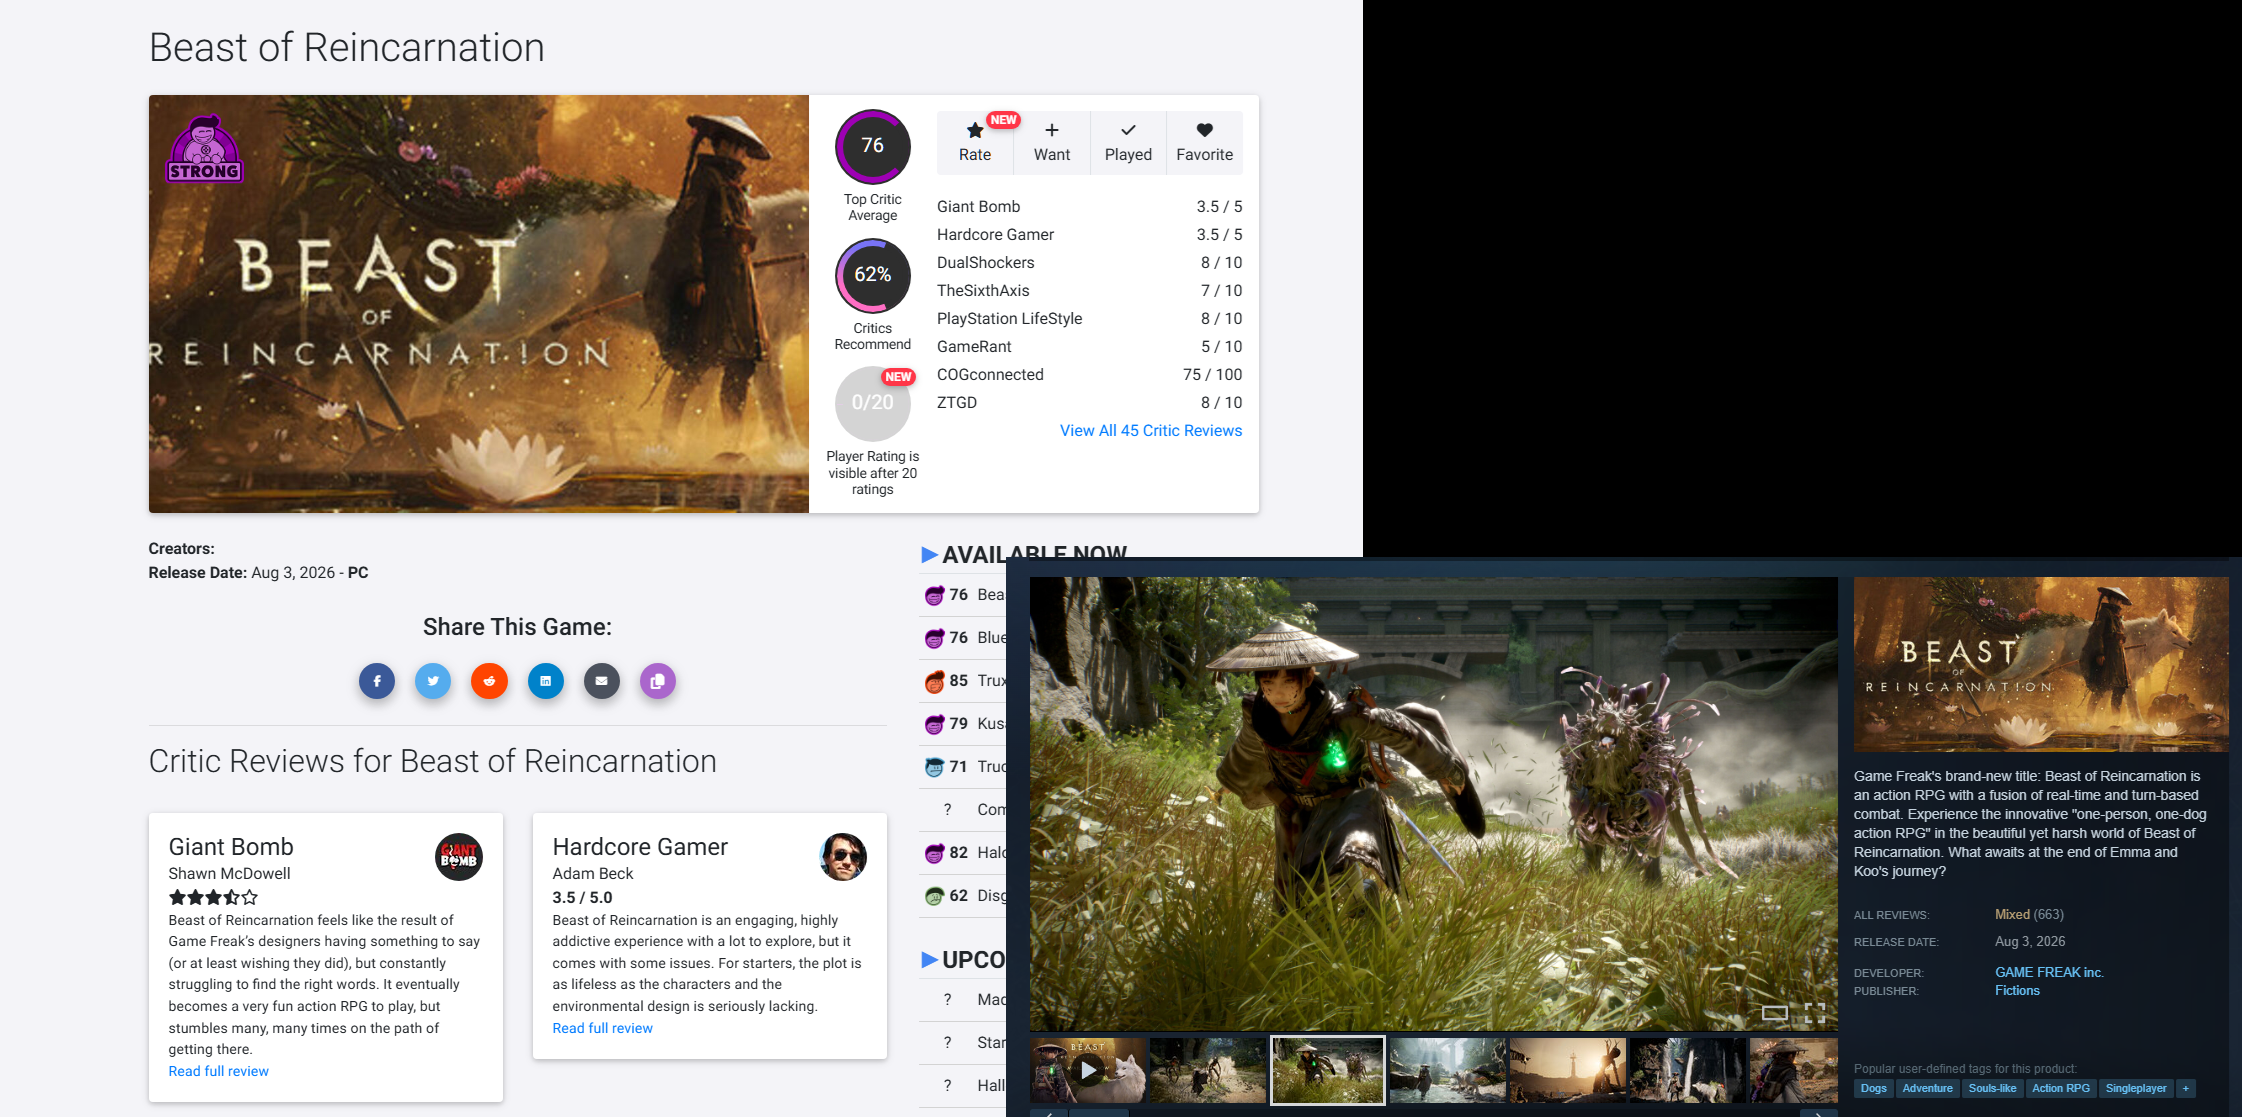Image resolution: width=2242 pixels, height=1117 pixels.
Task: Add a tag with the plus button in Steam
Action: pyautogui.click(x=2186, y=1089)
